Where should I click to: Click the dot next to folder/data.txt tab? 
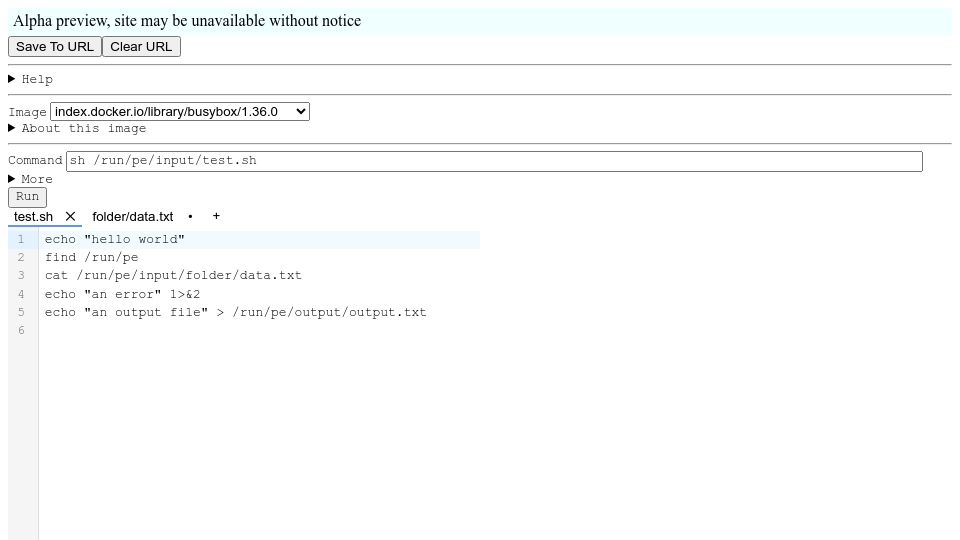(190, 217)
